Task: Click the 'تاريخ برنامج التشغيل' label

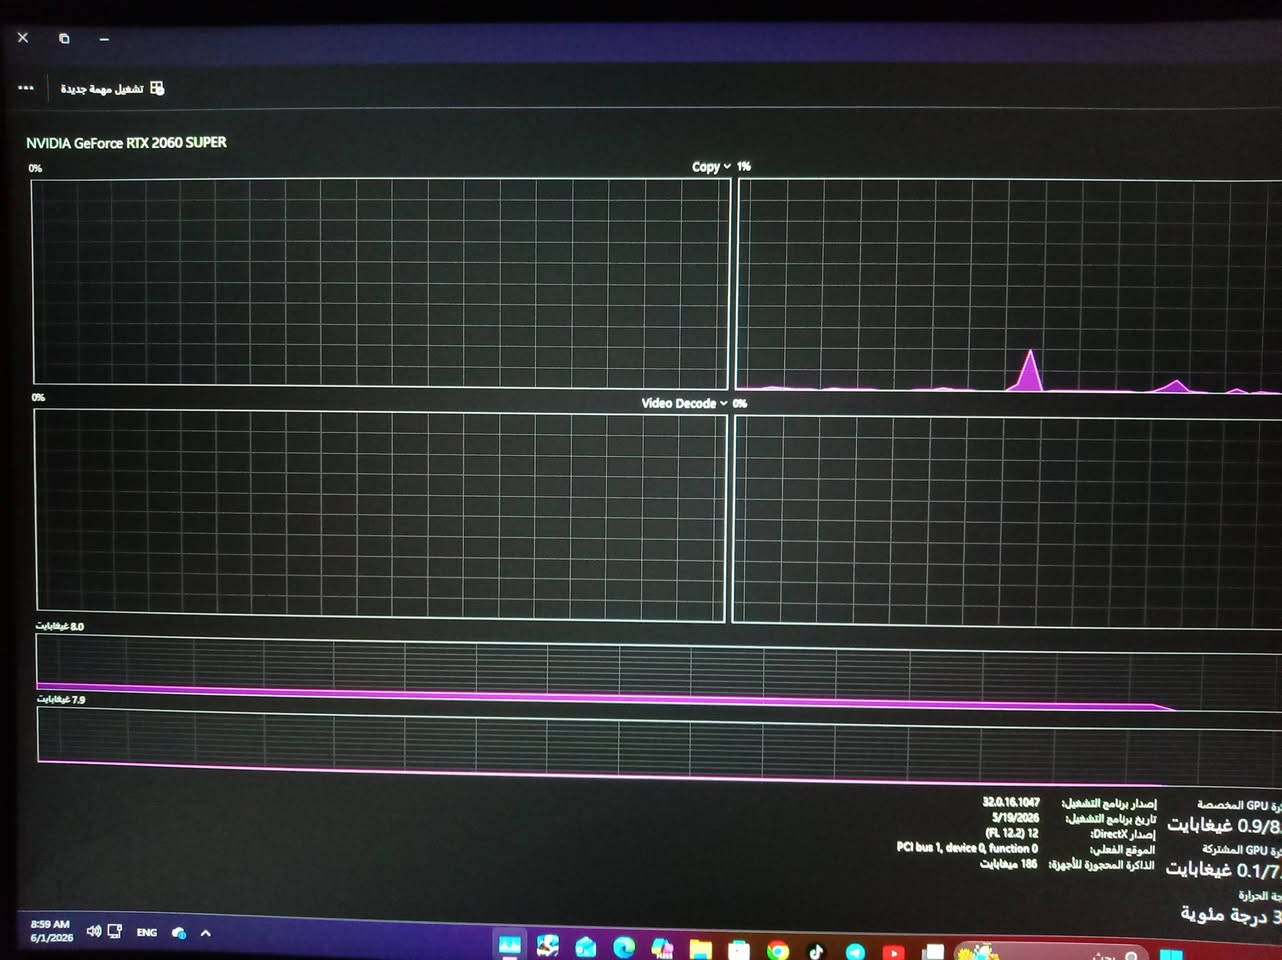Action: [1111, 819]
